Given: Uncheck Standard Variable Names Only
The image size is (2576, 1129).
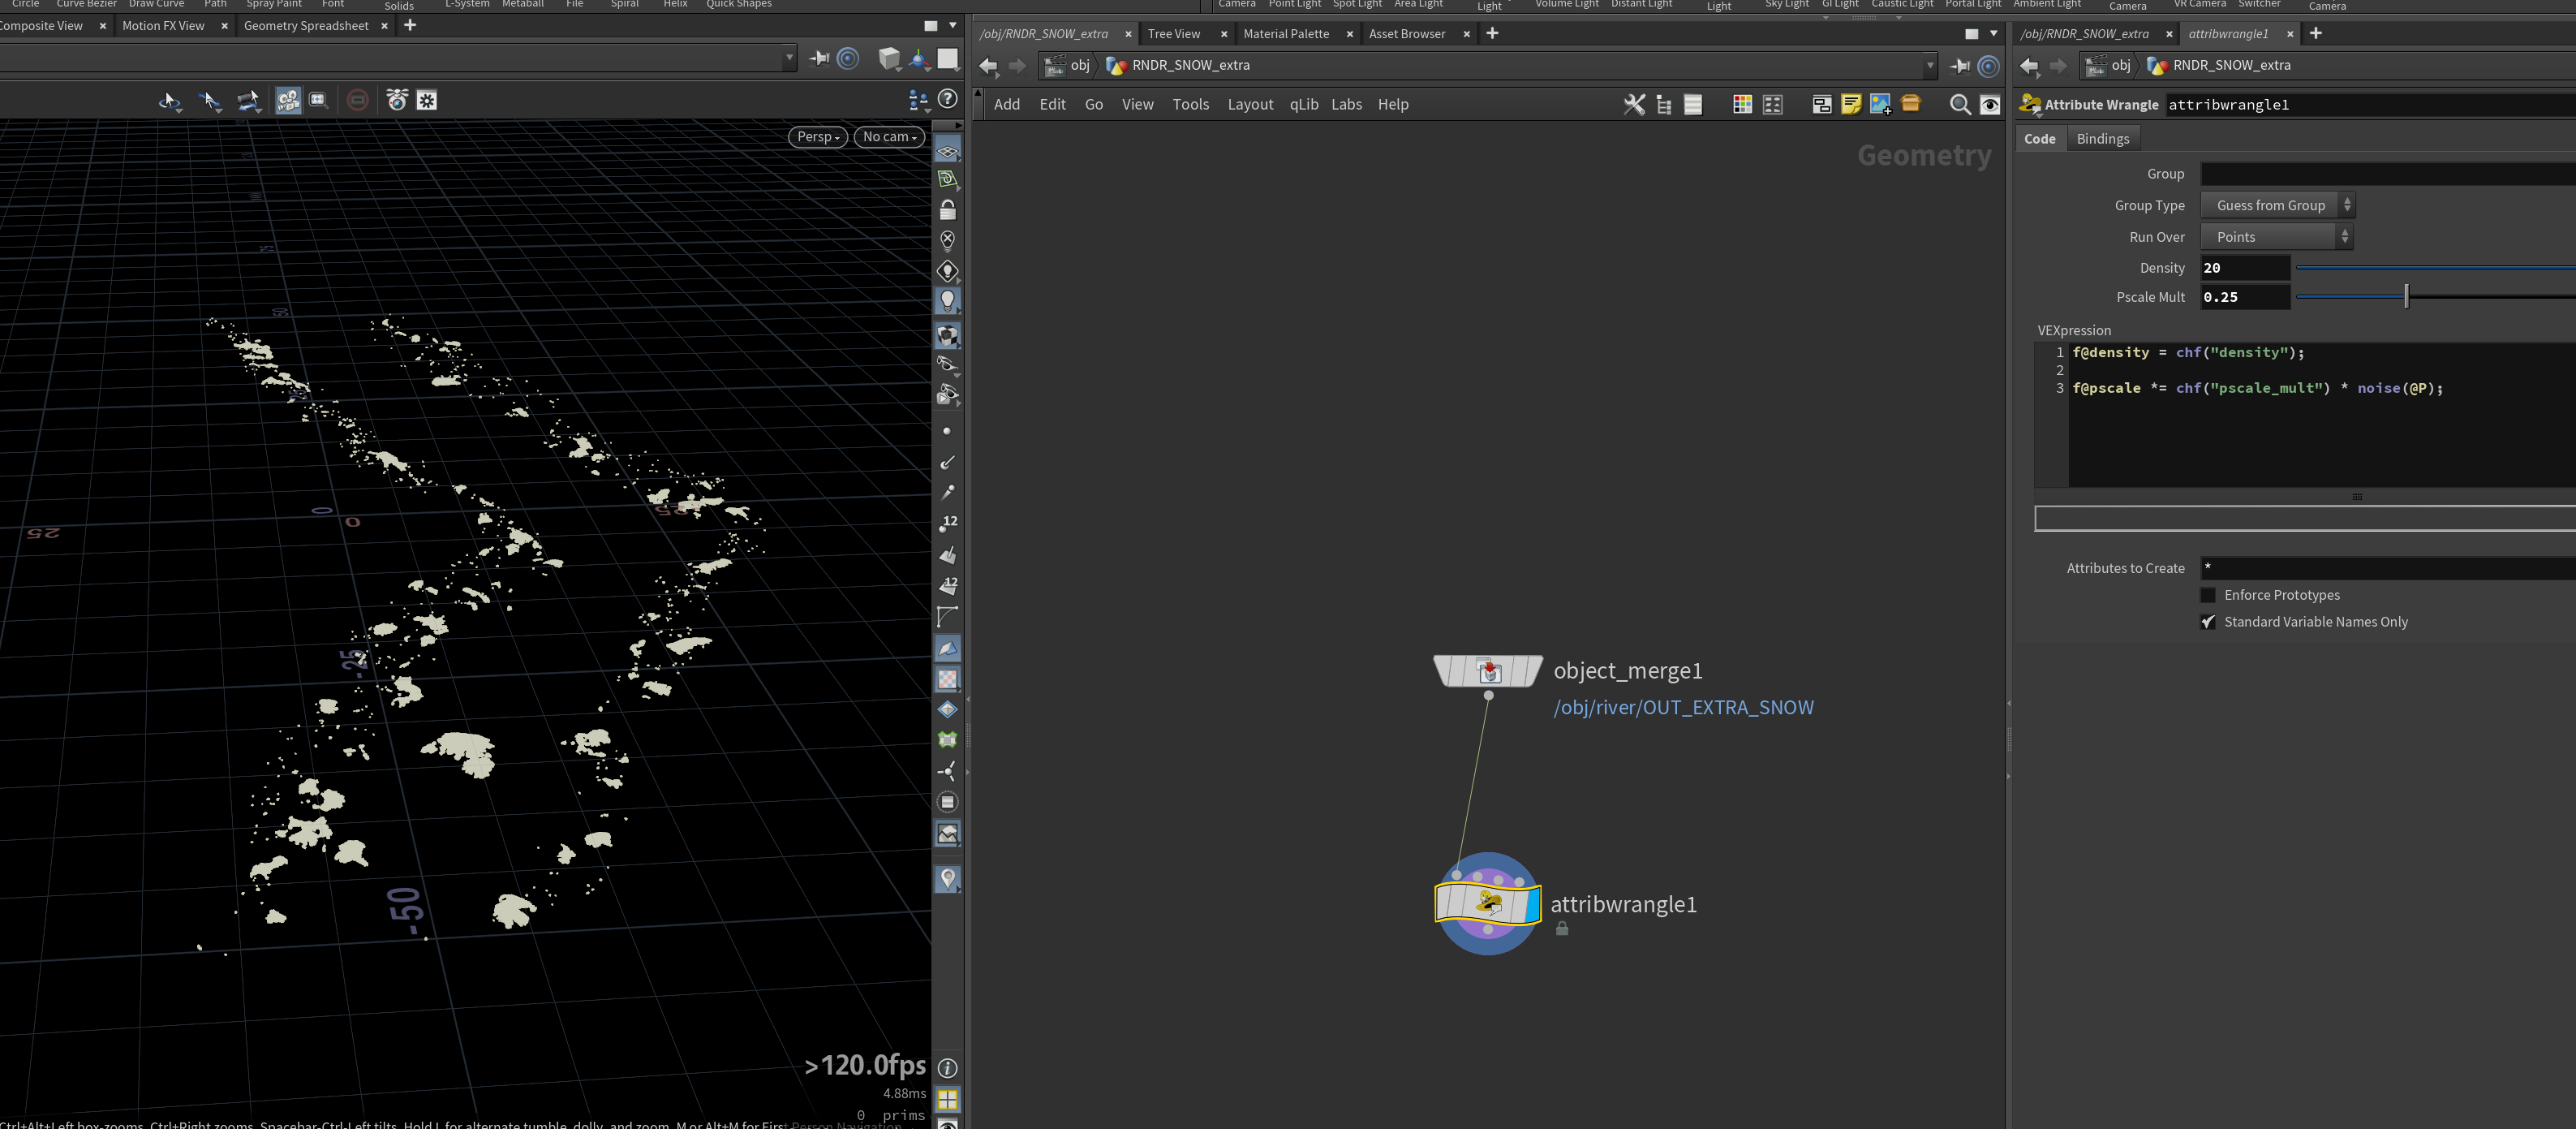Looking at the screenshot, I should 2208,622.
